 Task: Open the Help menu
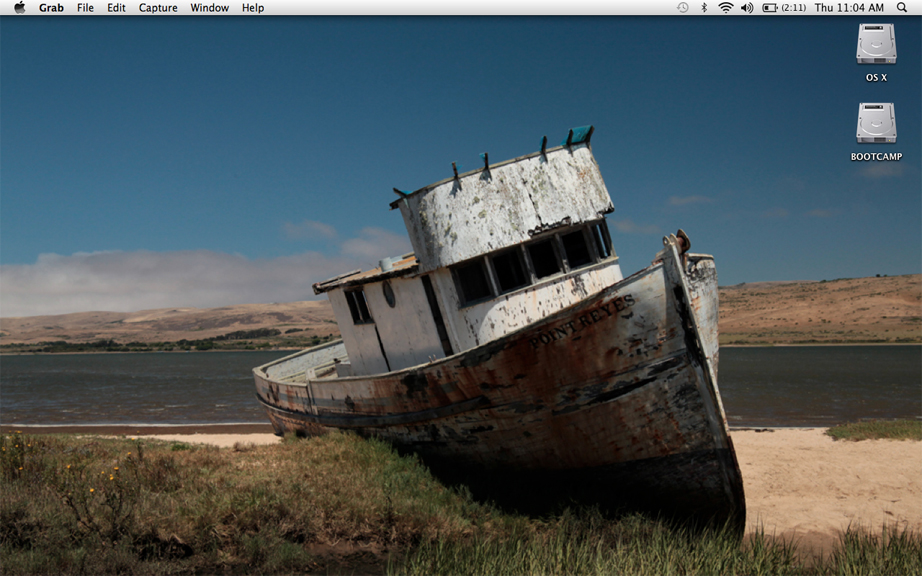[x=253, y=8]
